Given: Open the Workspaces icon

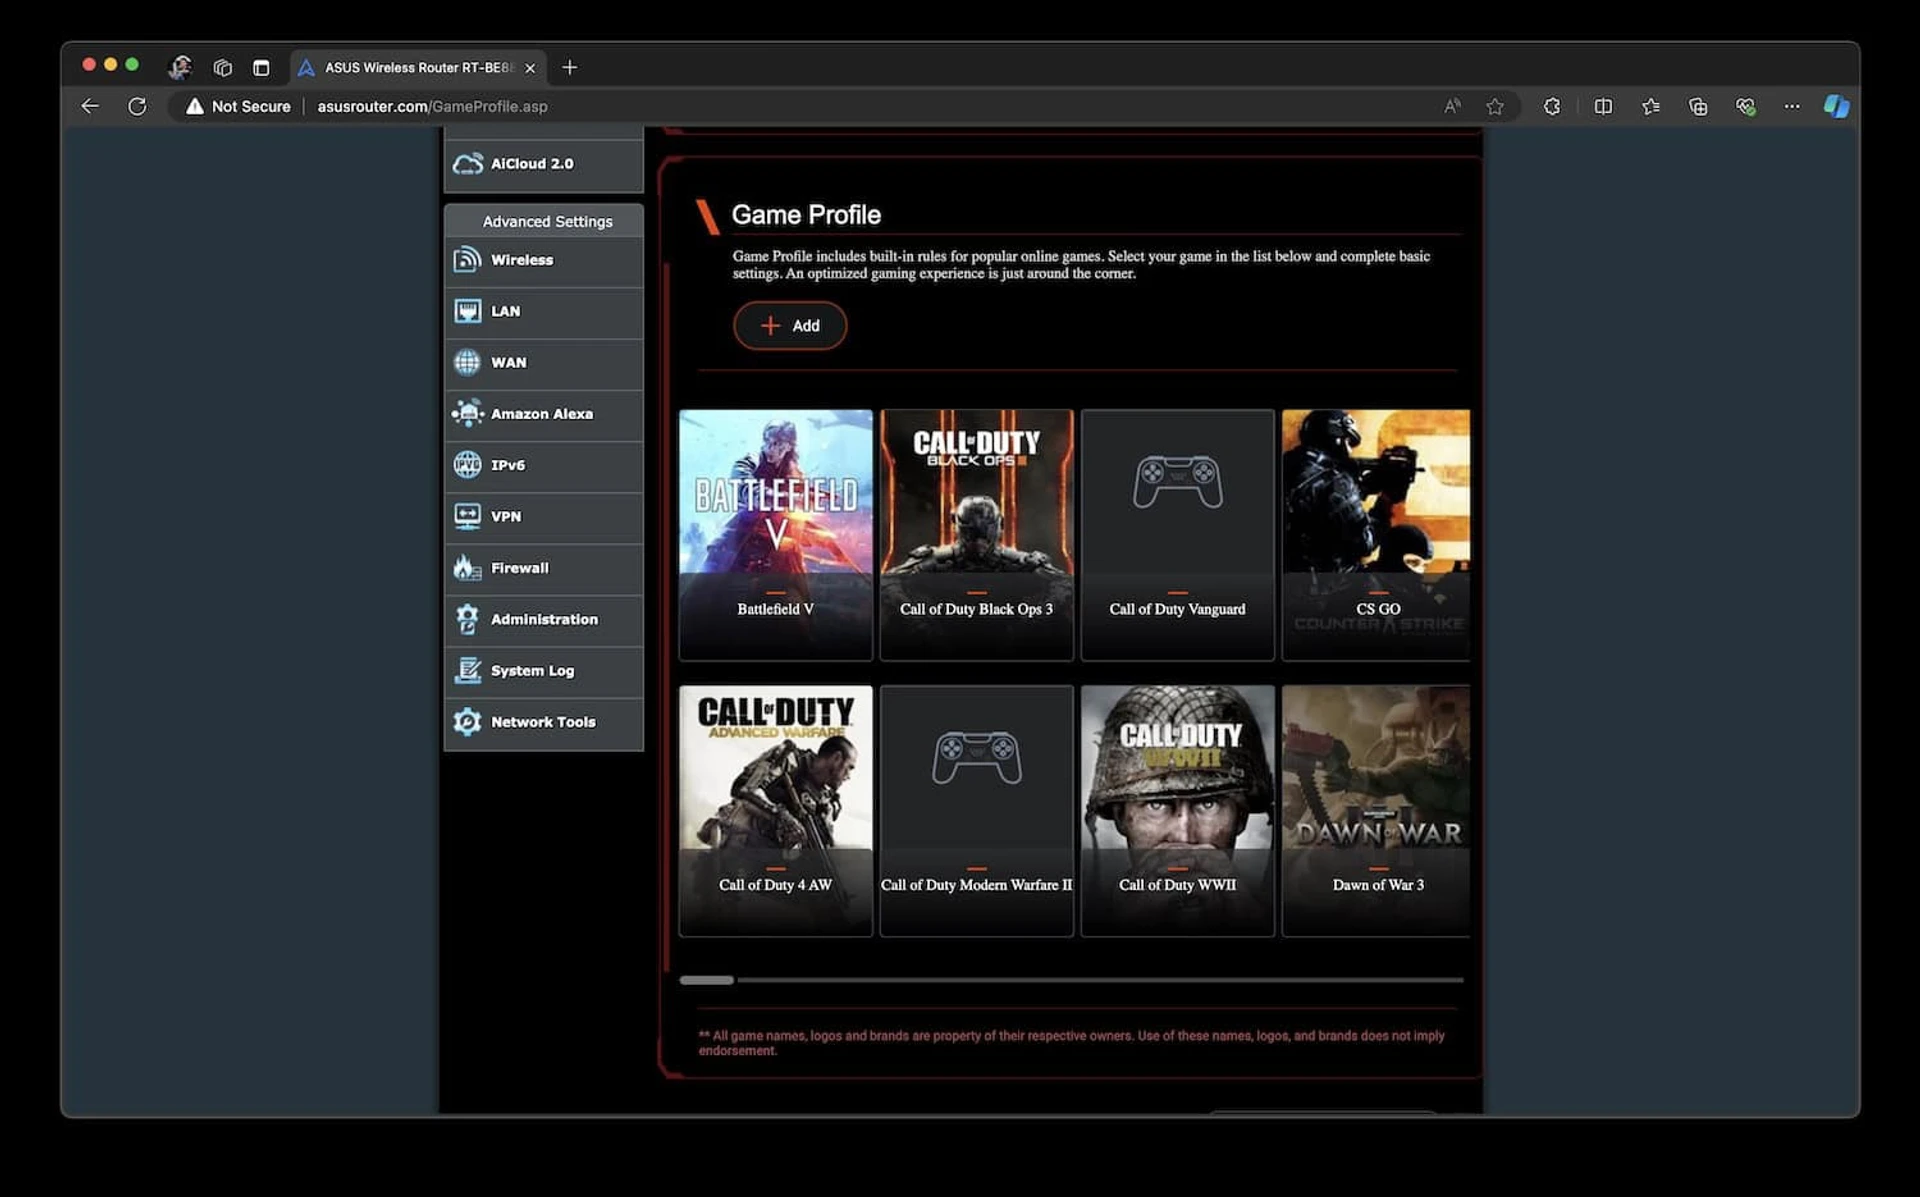Looking at the screenshot, I should [222, 67].
